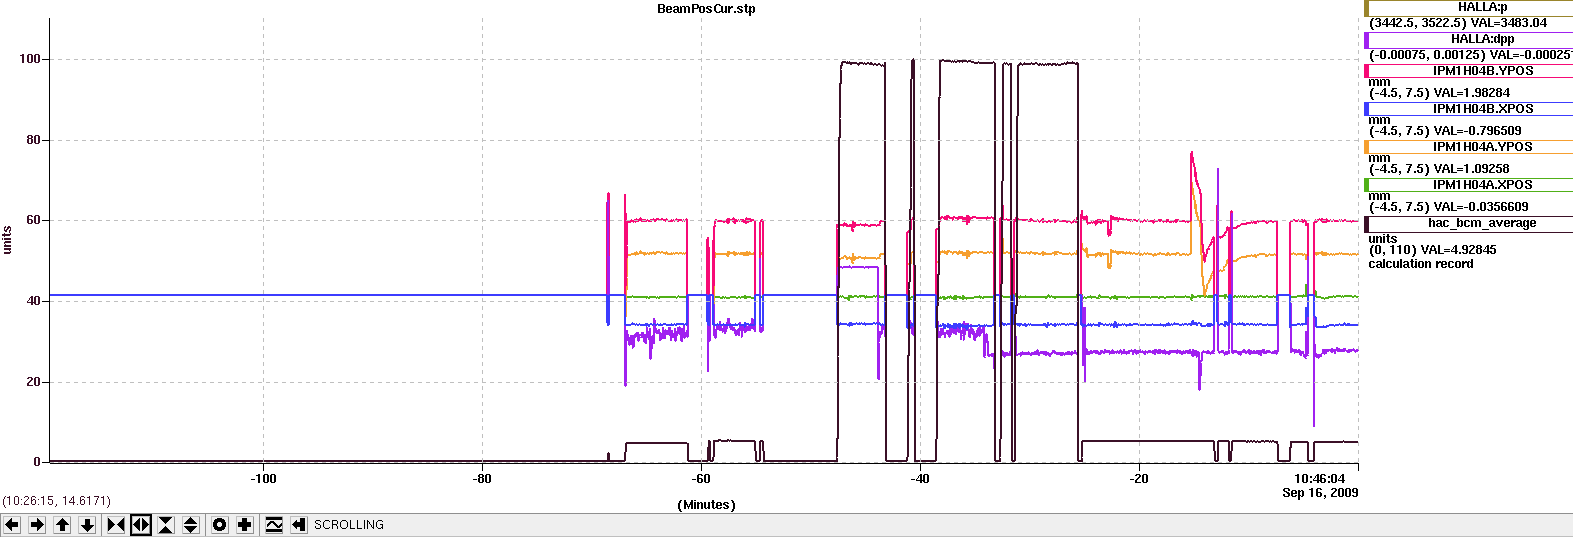Screen dimensions: 1573x537
Task: Click the circle (ring) toolbar icon
Action: tap(220, 525)
